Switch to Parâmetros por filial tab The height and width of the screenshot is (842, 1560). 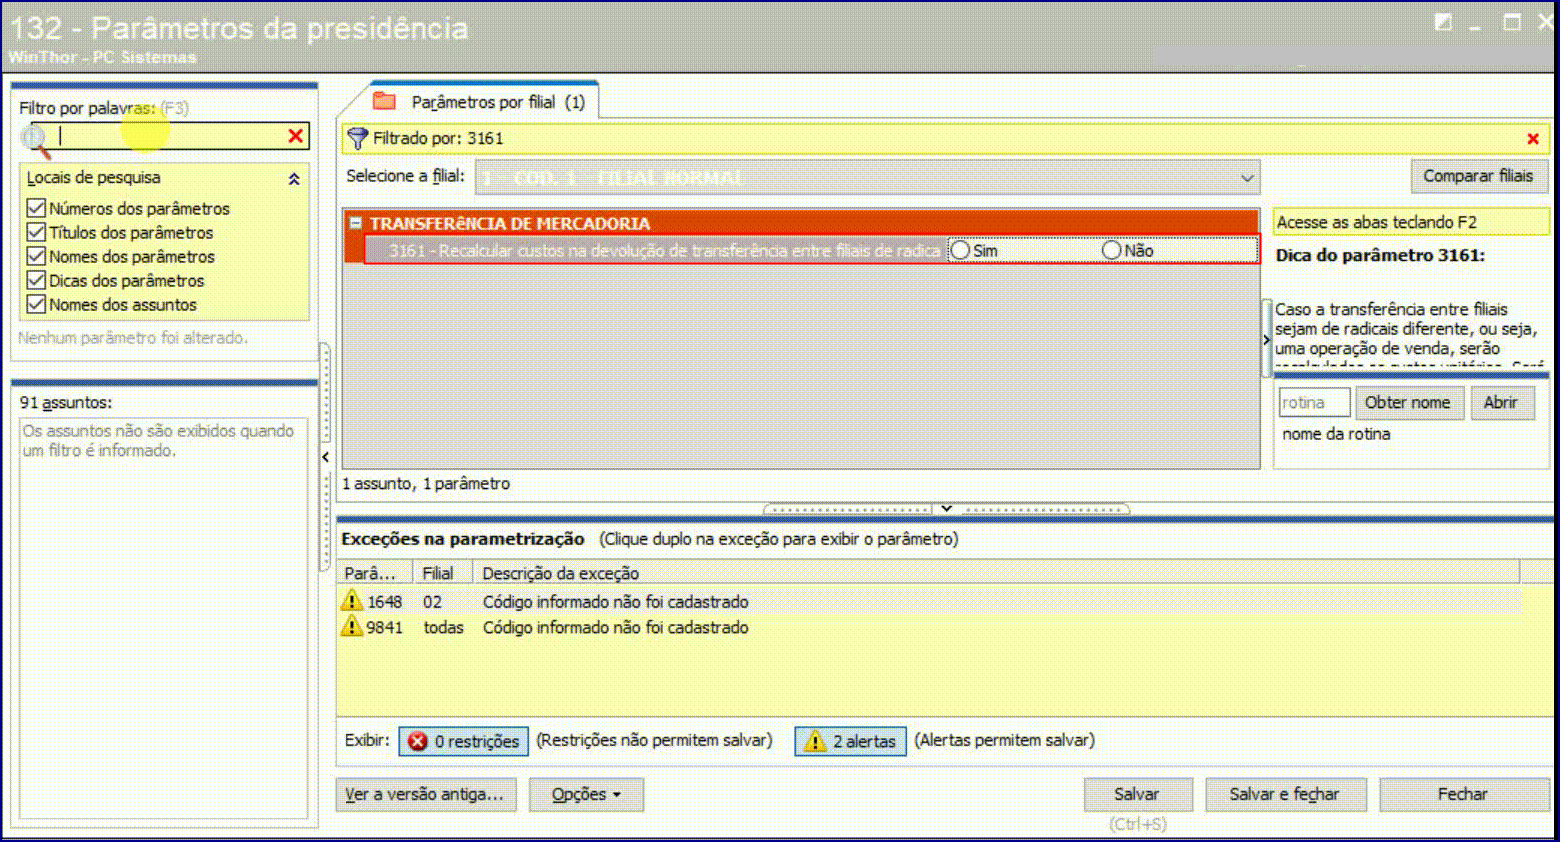(x=484, y=102)
